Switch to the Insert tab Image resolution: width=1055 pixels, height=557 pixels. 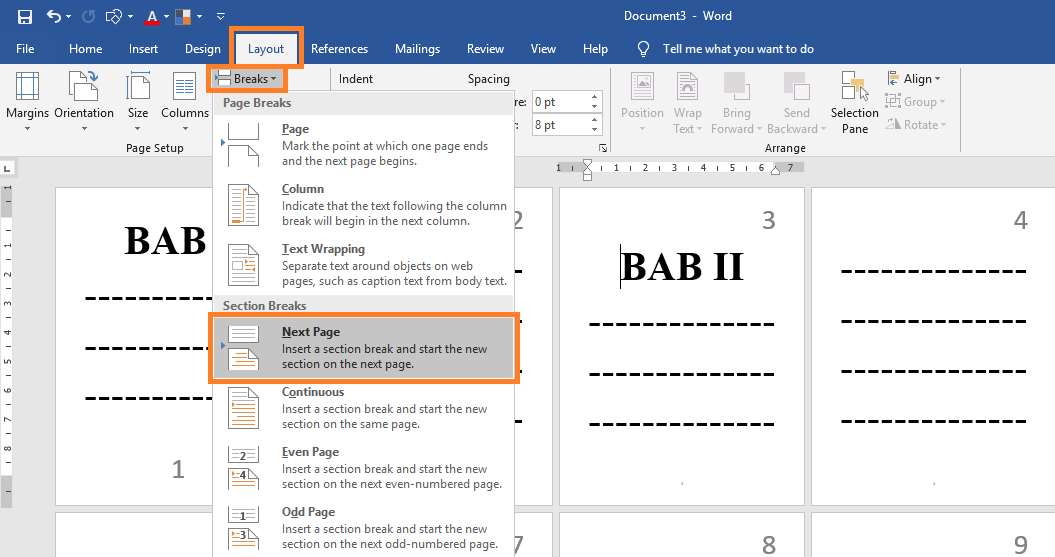tap(143, 48)
